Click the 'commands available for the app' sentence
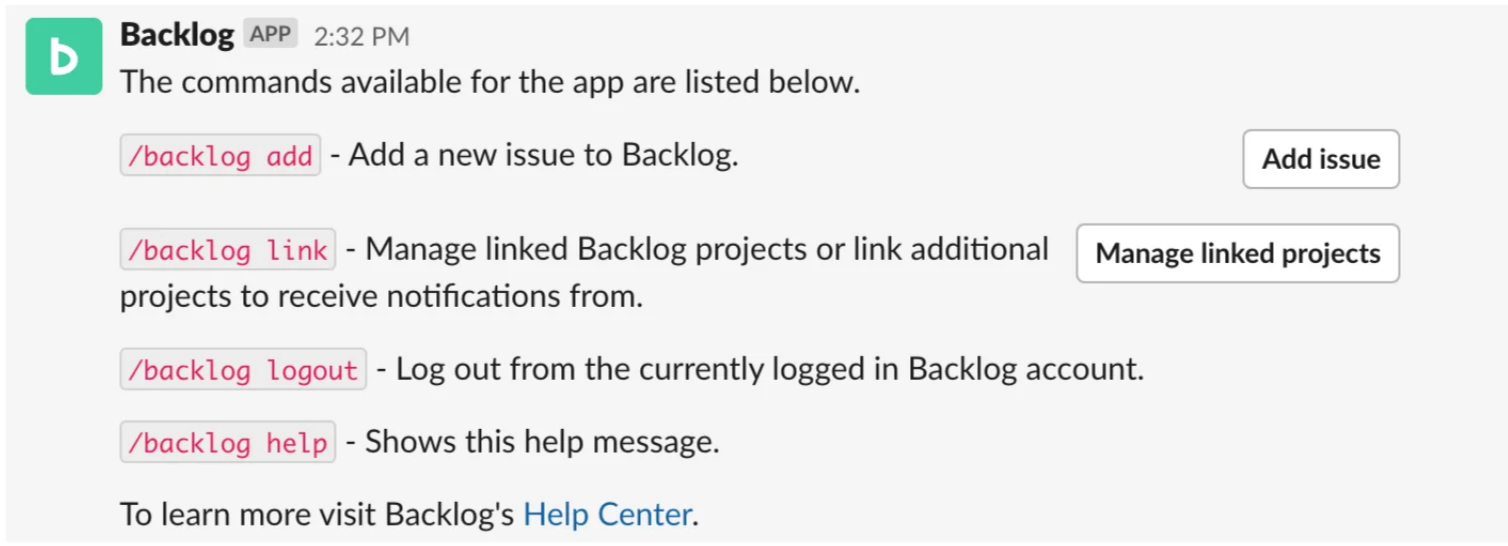The image size is (1508, 546). click(490, 82)
